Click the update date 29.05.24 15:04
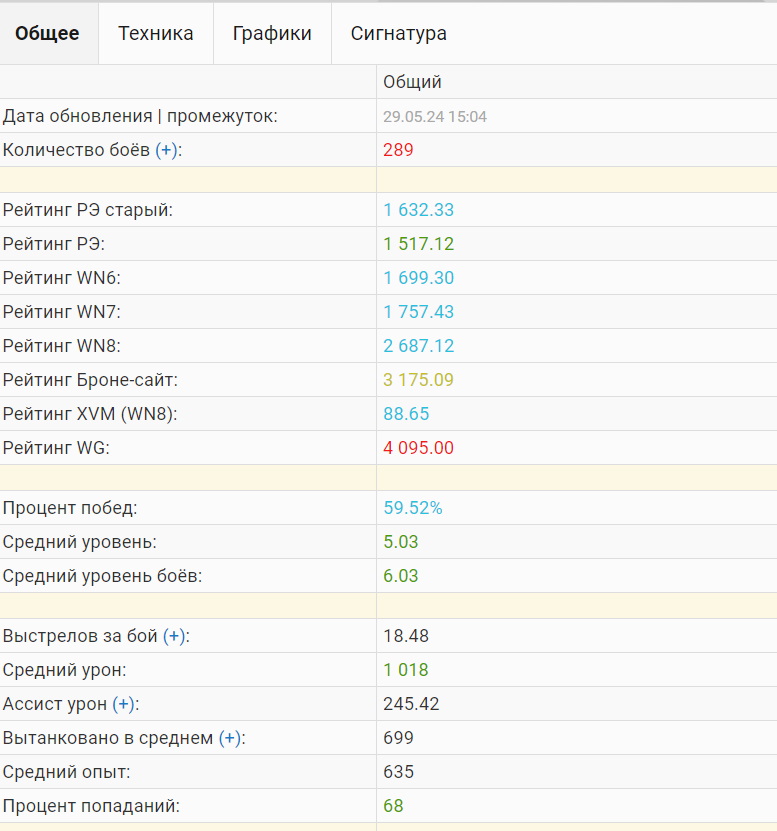The height and width of the screenshot is (831, 777). pyautogui.click(x=435, y=117)
